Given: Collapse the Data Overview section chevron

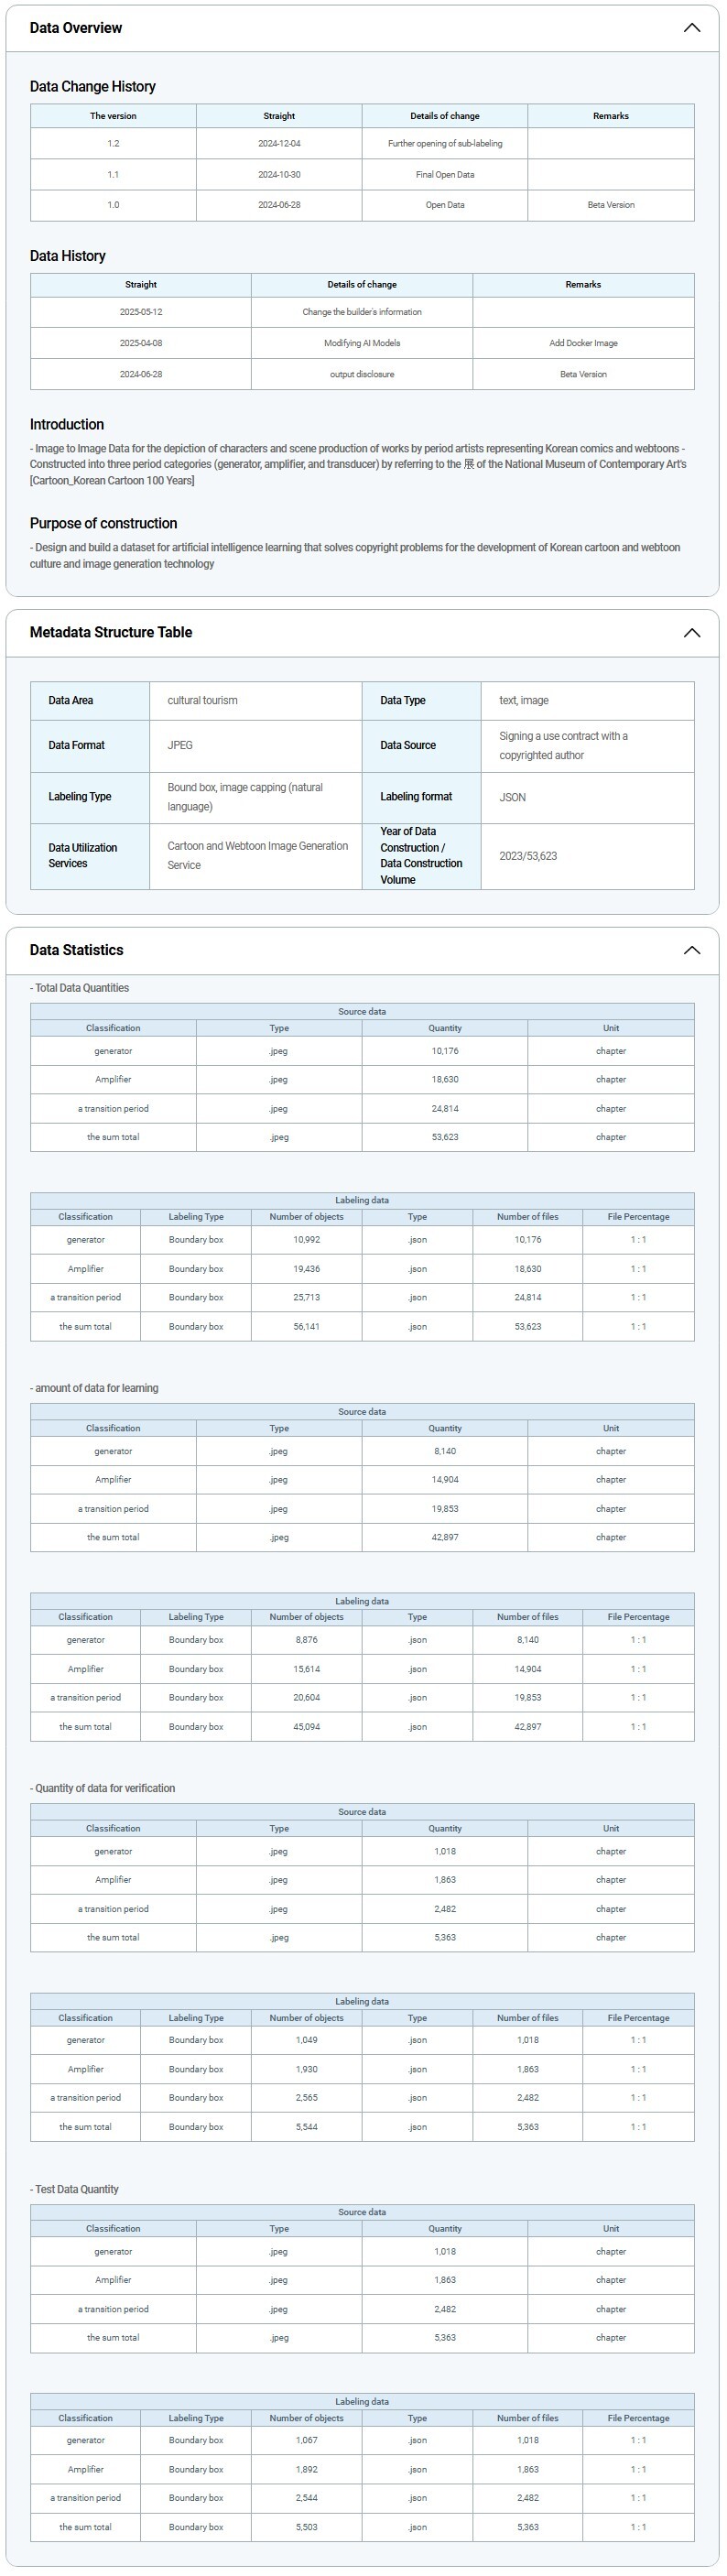Looking at the screenshot, I should coord(691,28).
